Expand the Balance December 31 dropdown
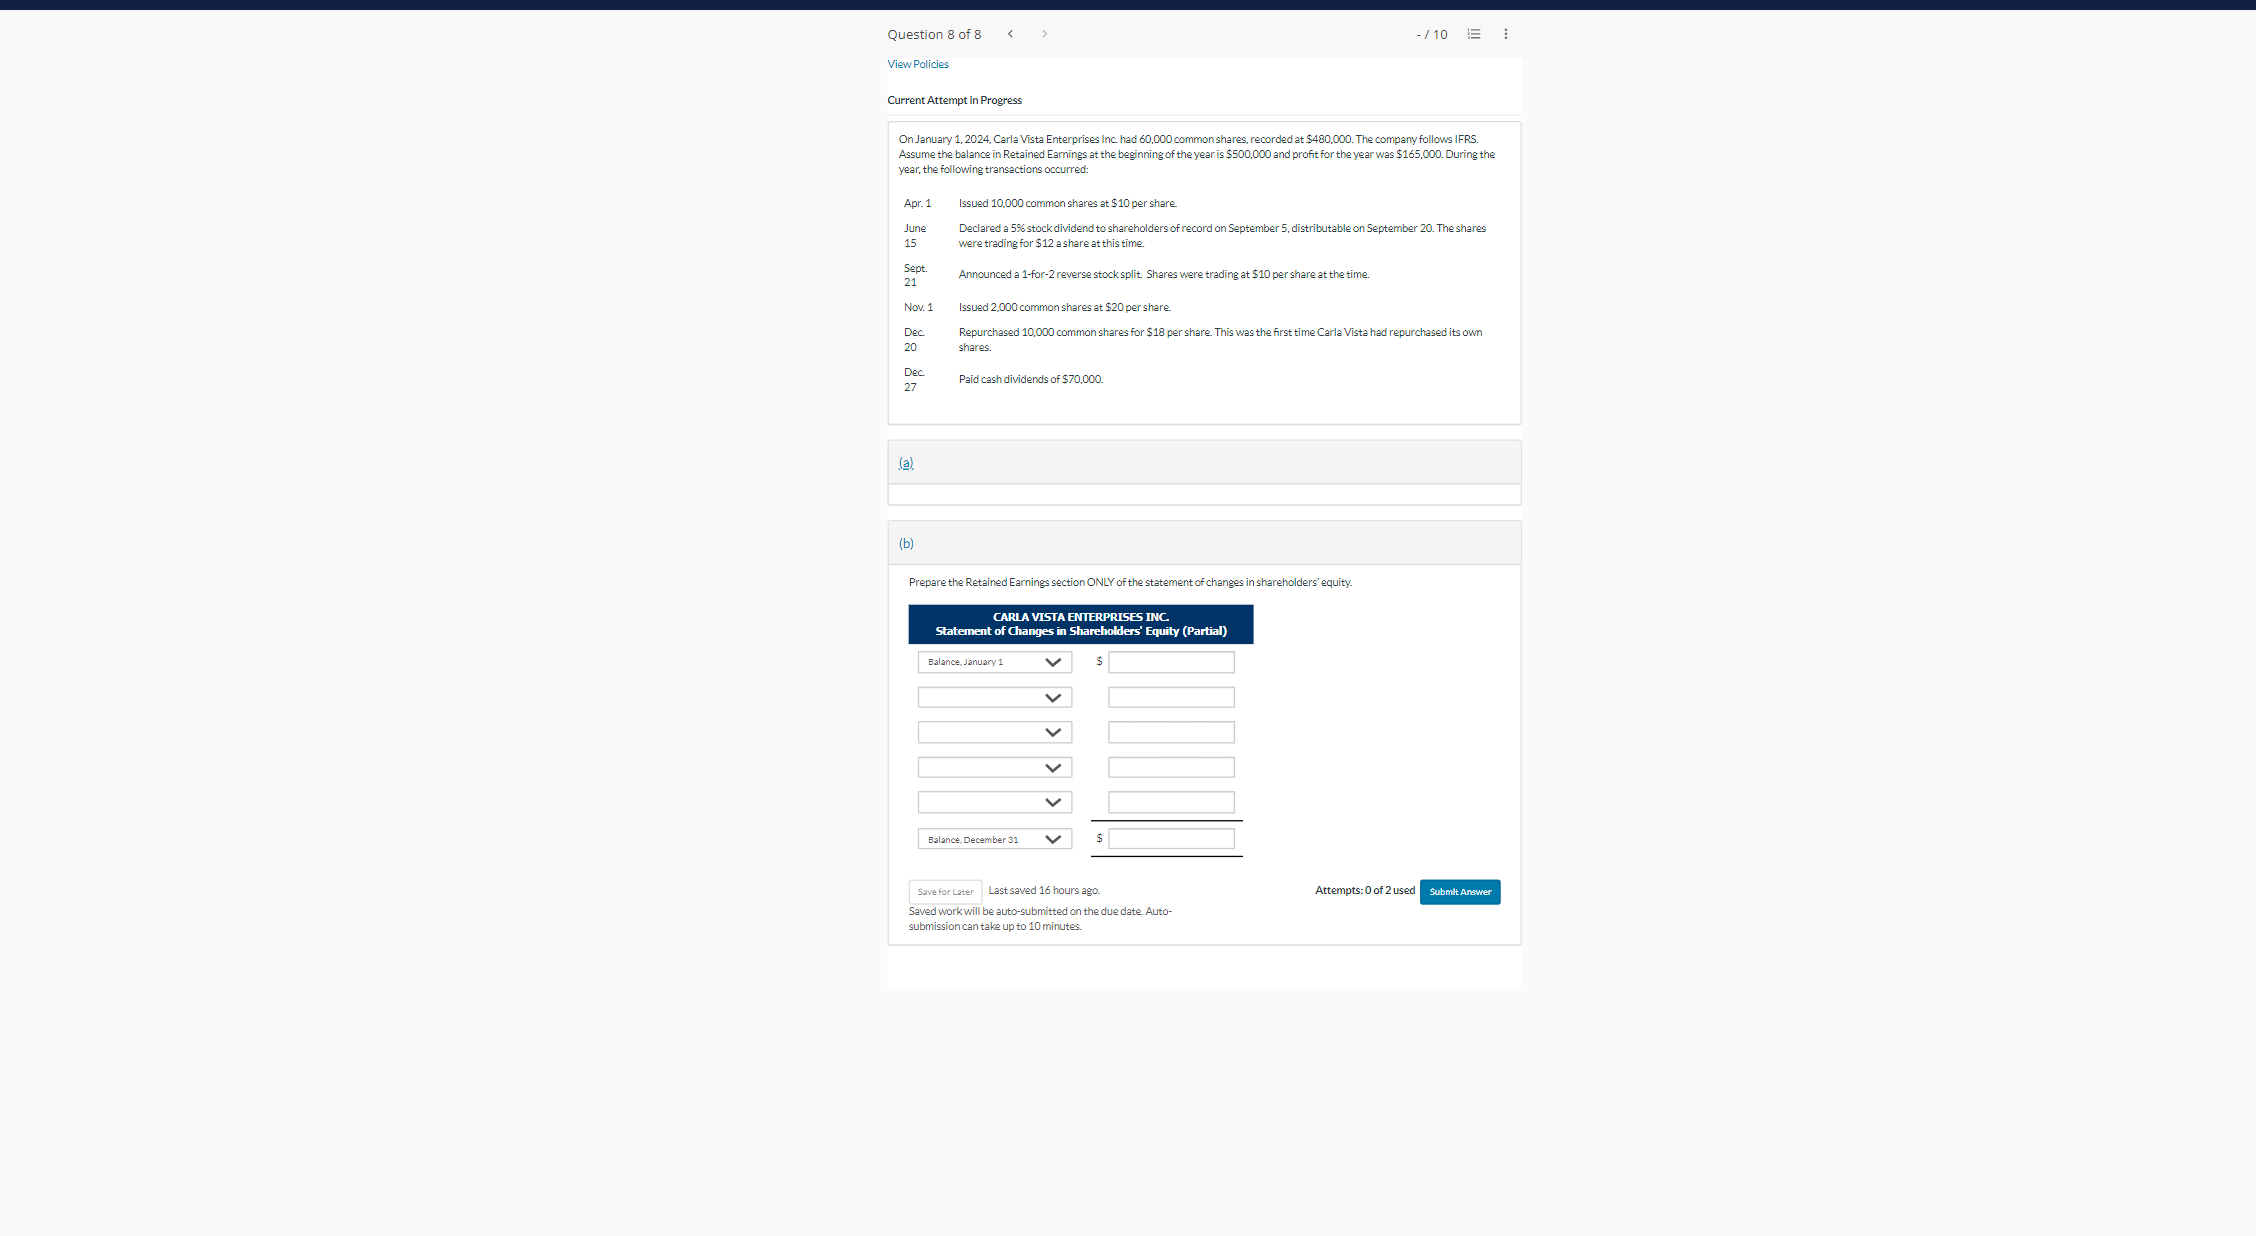Screen dimensions: 2256x1236 pyautogui.click(x=1053, y=839)
